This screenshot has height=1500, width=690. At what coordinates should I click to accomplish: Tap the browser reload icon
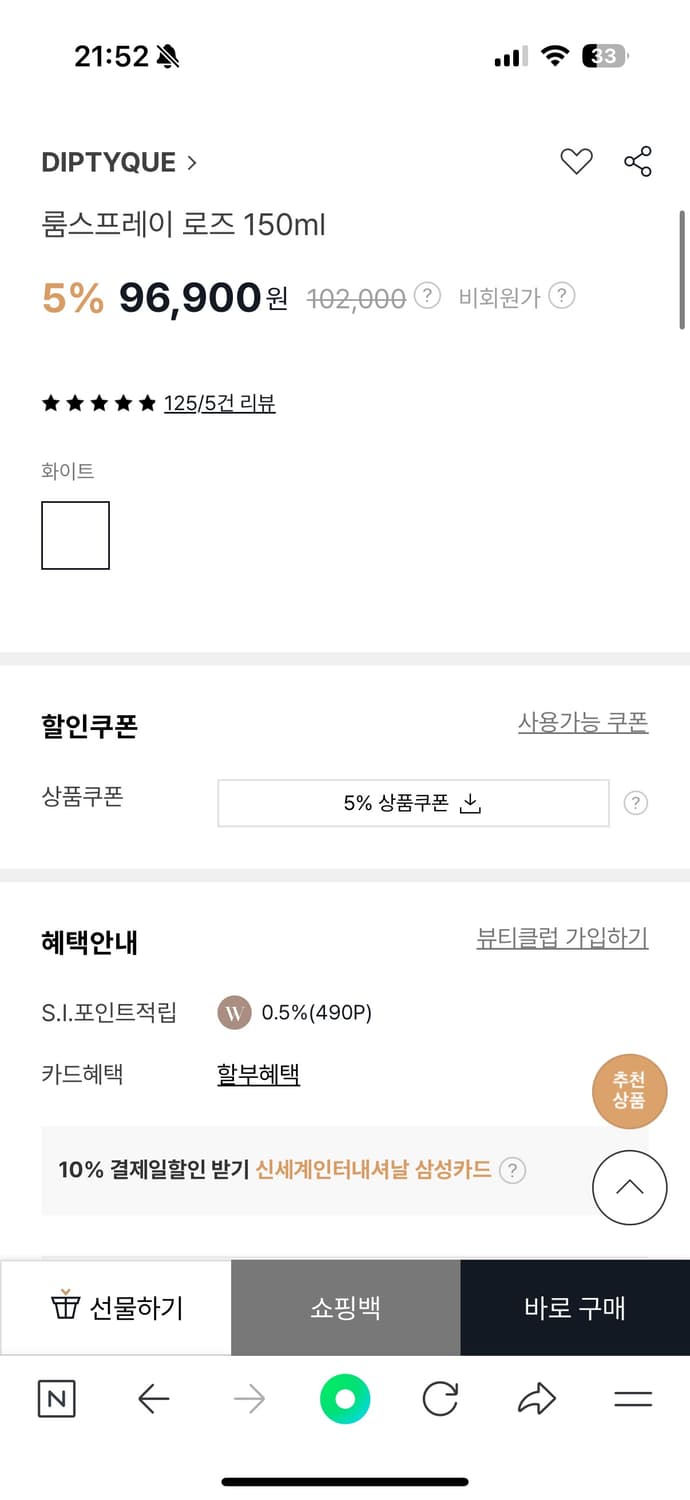[x=440, y=1399]
